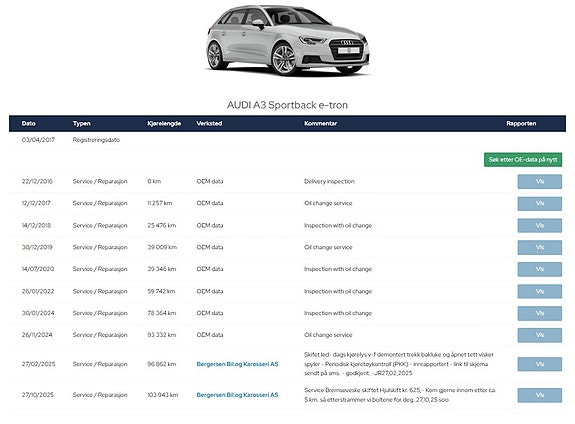
Task: Click 'Inspection with oil change' for 26/01/2022
Action: point(338,291)
